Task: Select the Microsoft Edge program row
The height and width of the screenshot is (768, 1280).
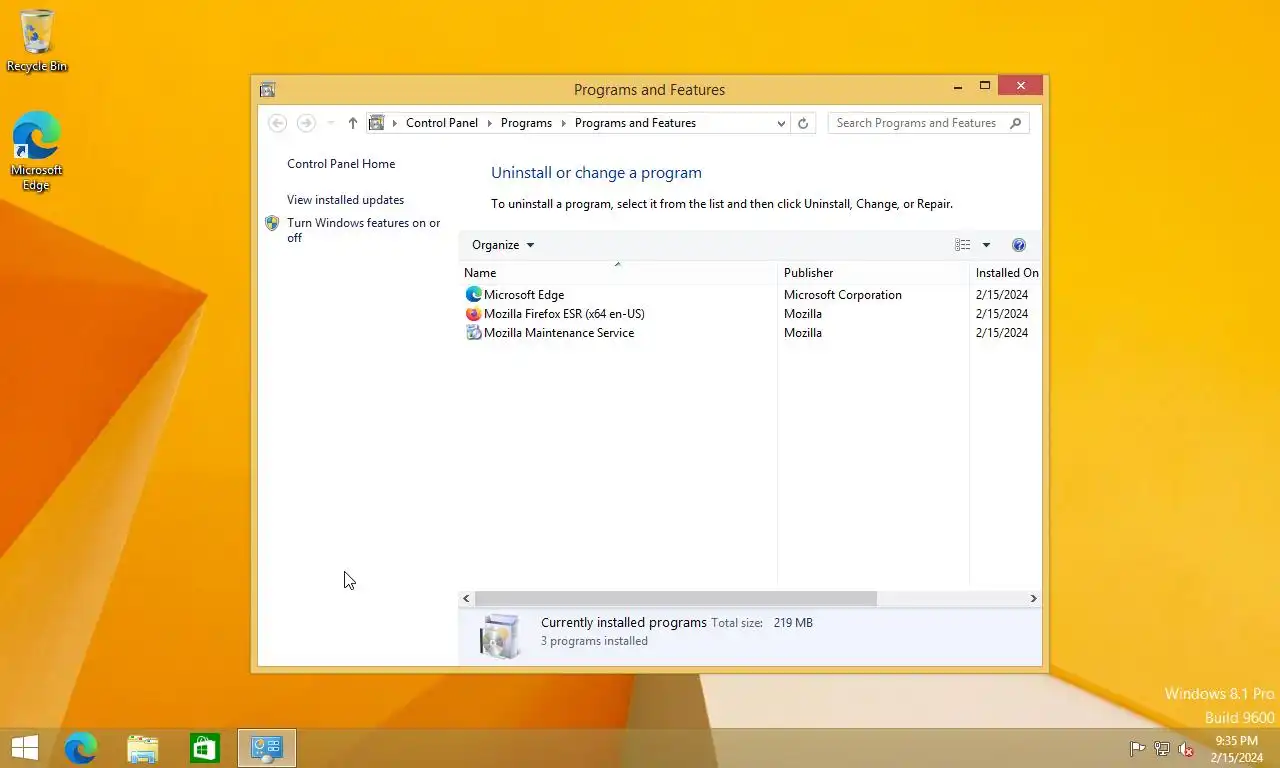Action: coord(750,295)
